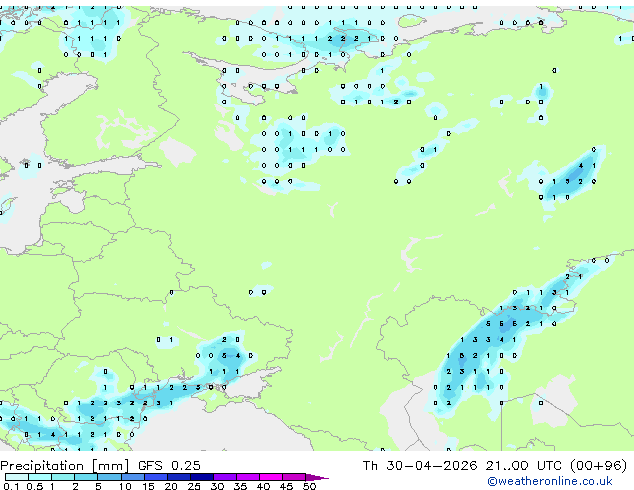Click the (00+96) forecast hour label

[x=598, y=465]
